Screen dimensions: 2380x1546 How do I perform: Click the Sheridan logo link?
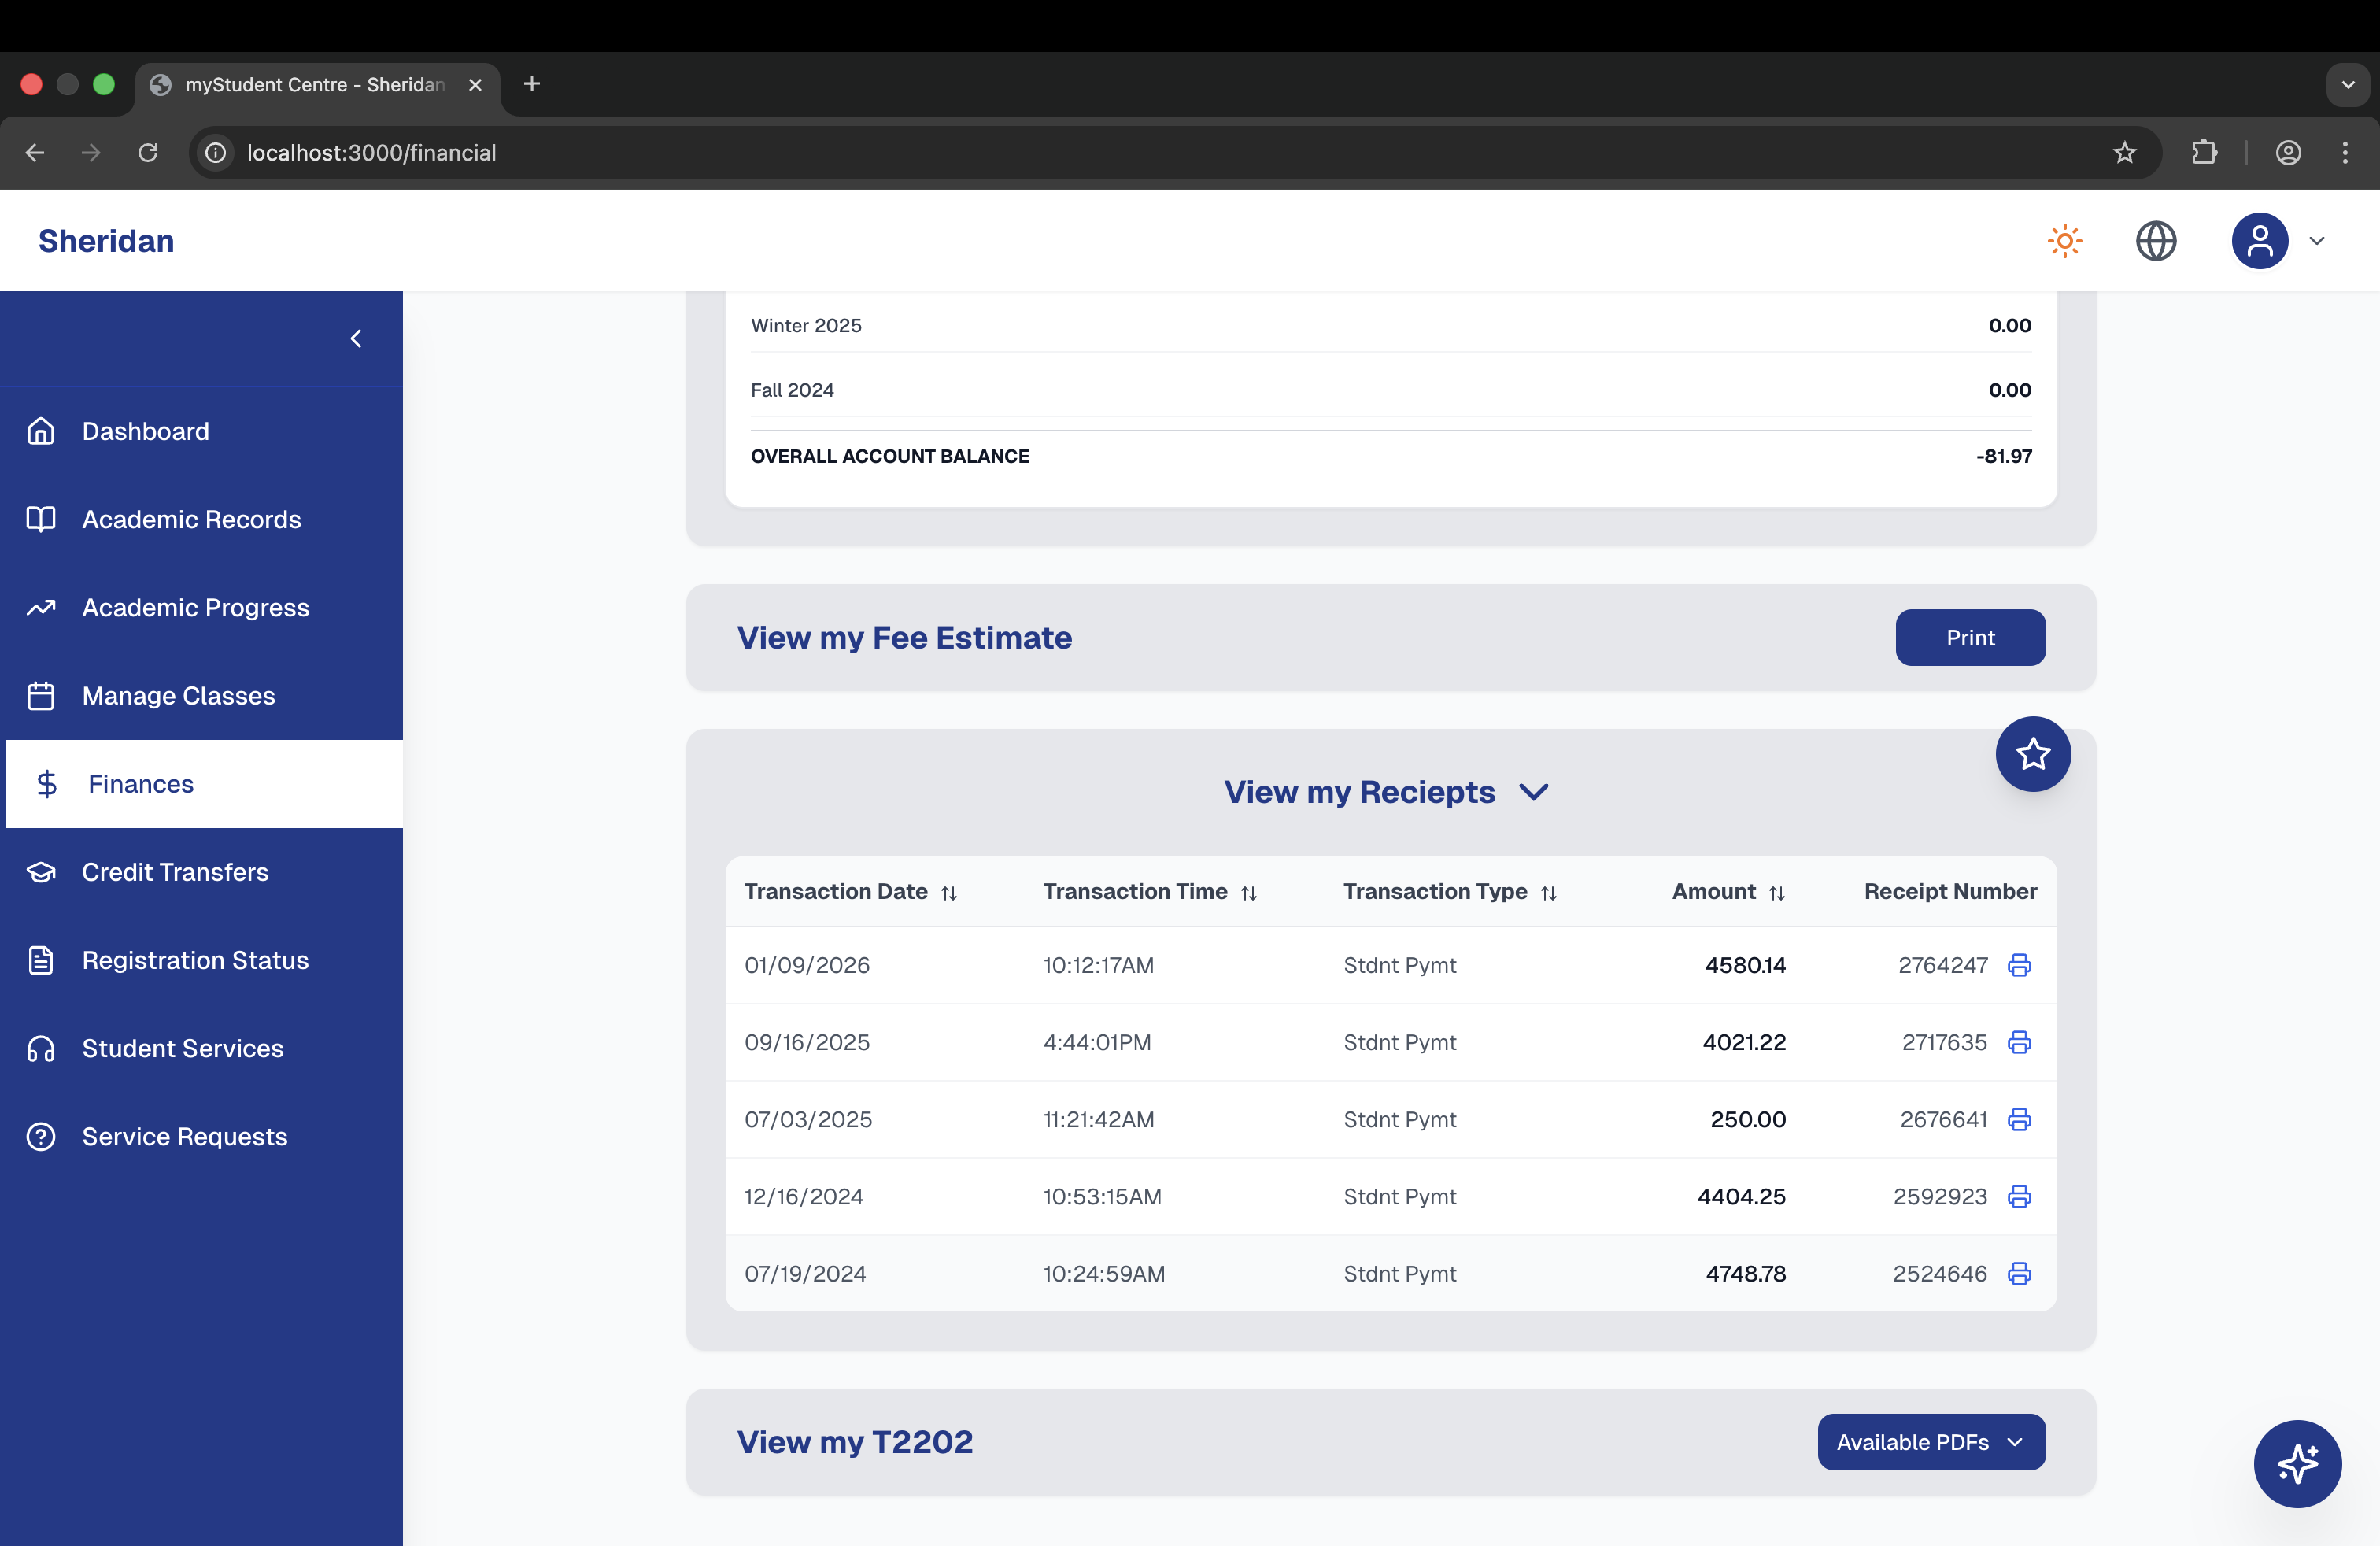pos(106,241)
